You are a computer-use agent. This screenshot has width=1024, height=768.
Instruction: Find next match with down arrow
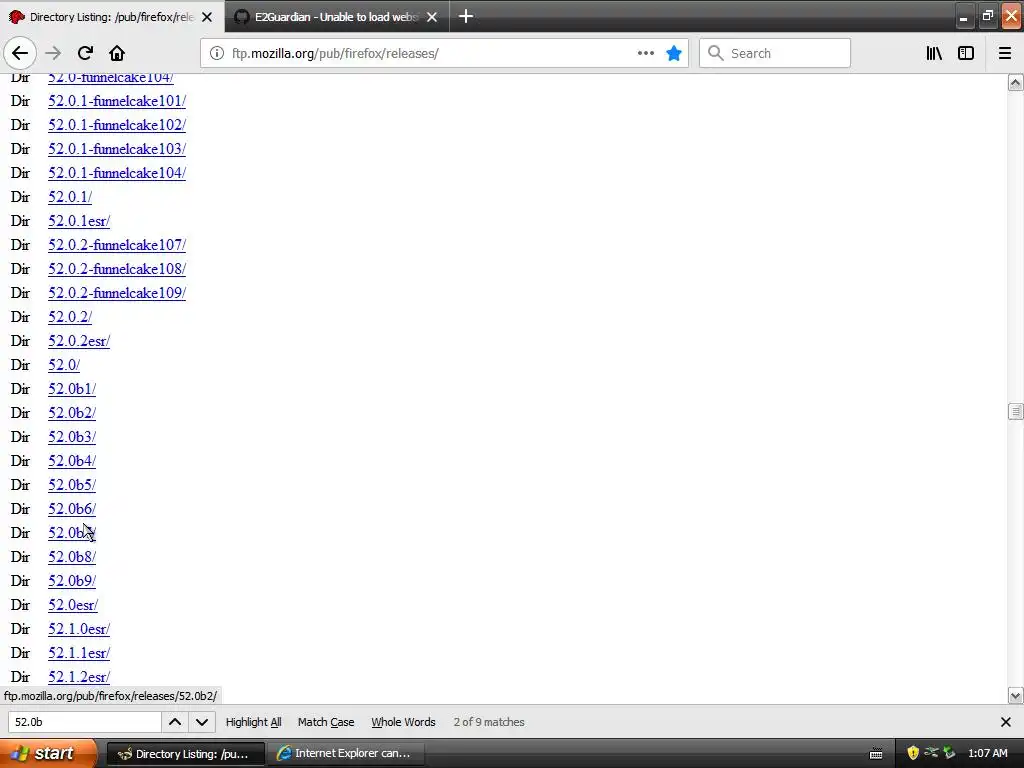tap(202, 722)
